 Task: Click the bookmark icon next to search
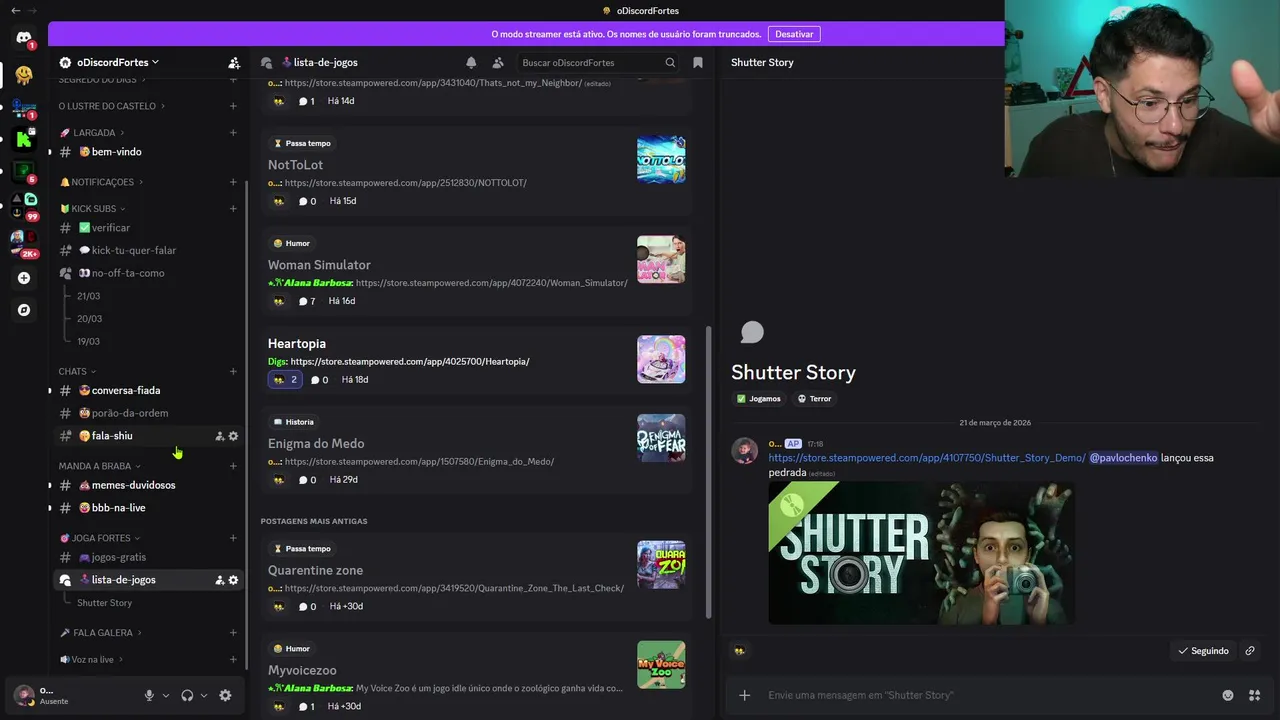698,62
